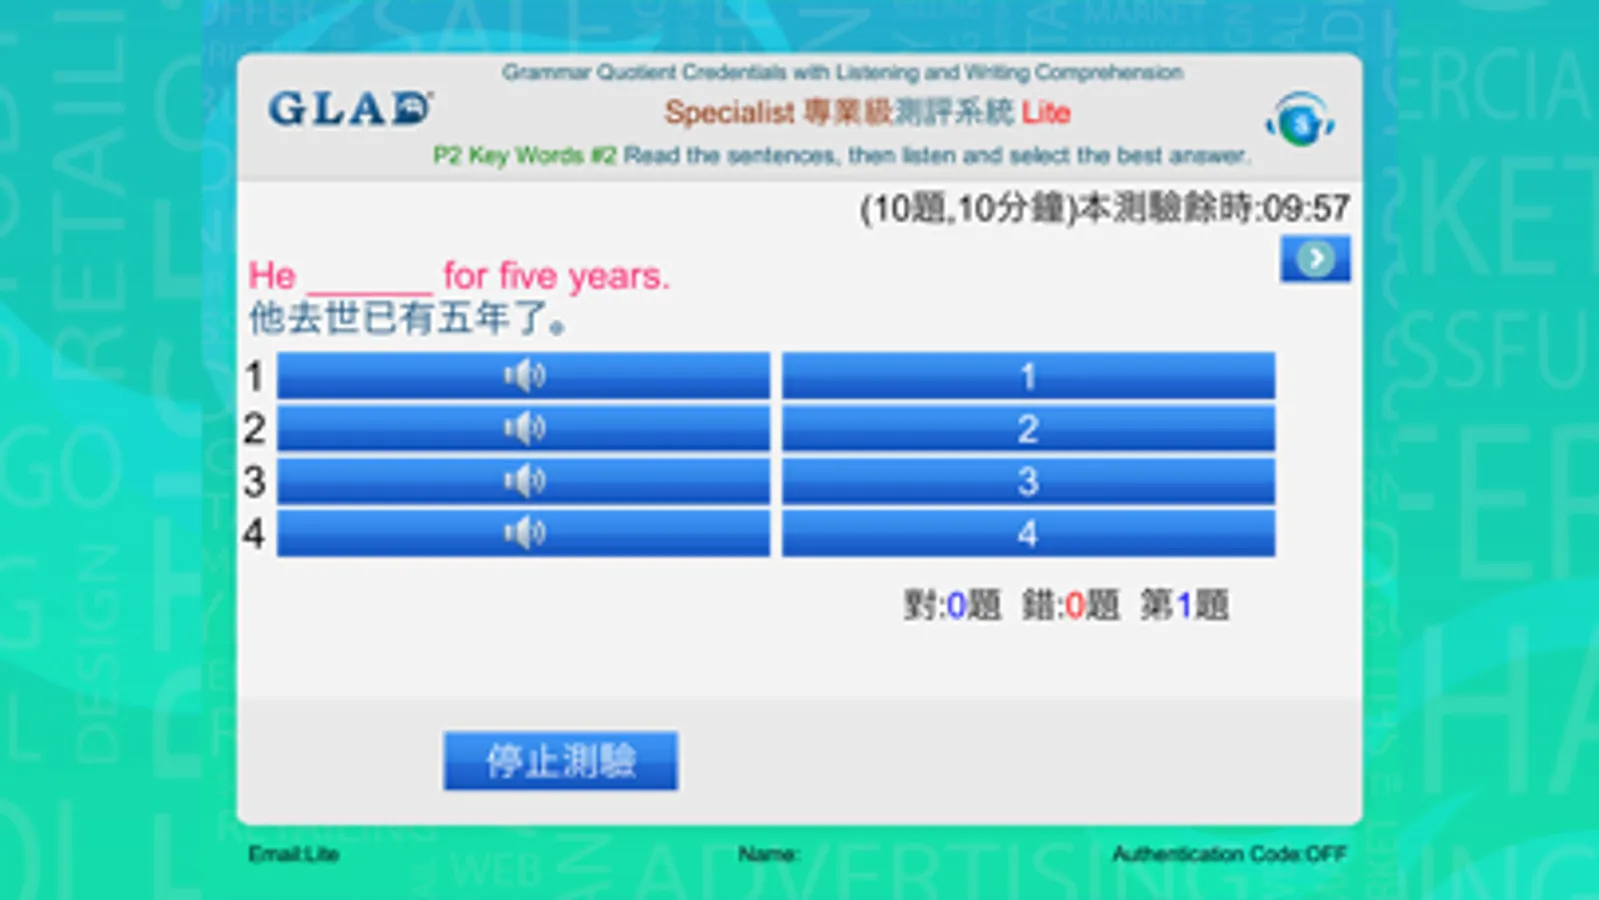1599x900 pixels.
Task: Click the P2 Key Words #2 instruction line
Action: (841, 155)
